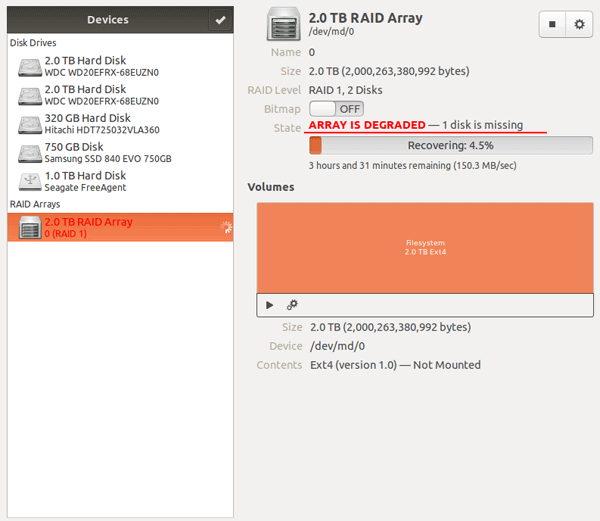Select the first 2.0 TB WDC Hard Disk
Screen dimensions: 600x521
click(120, 66)
